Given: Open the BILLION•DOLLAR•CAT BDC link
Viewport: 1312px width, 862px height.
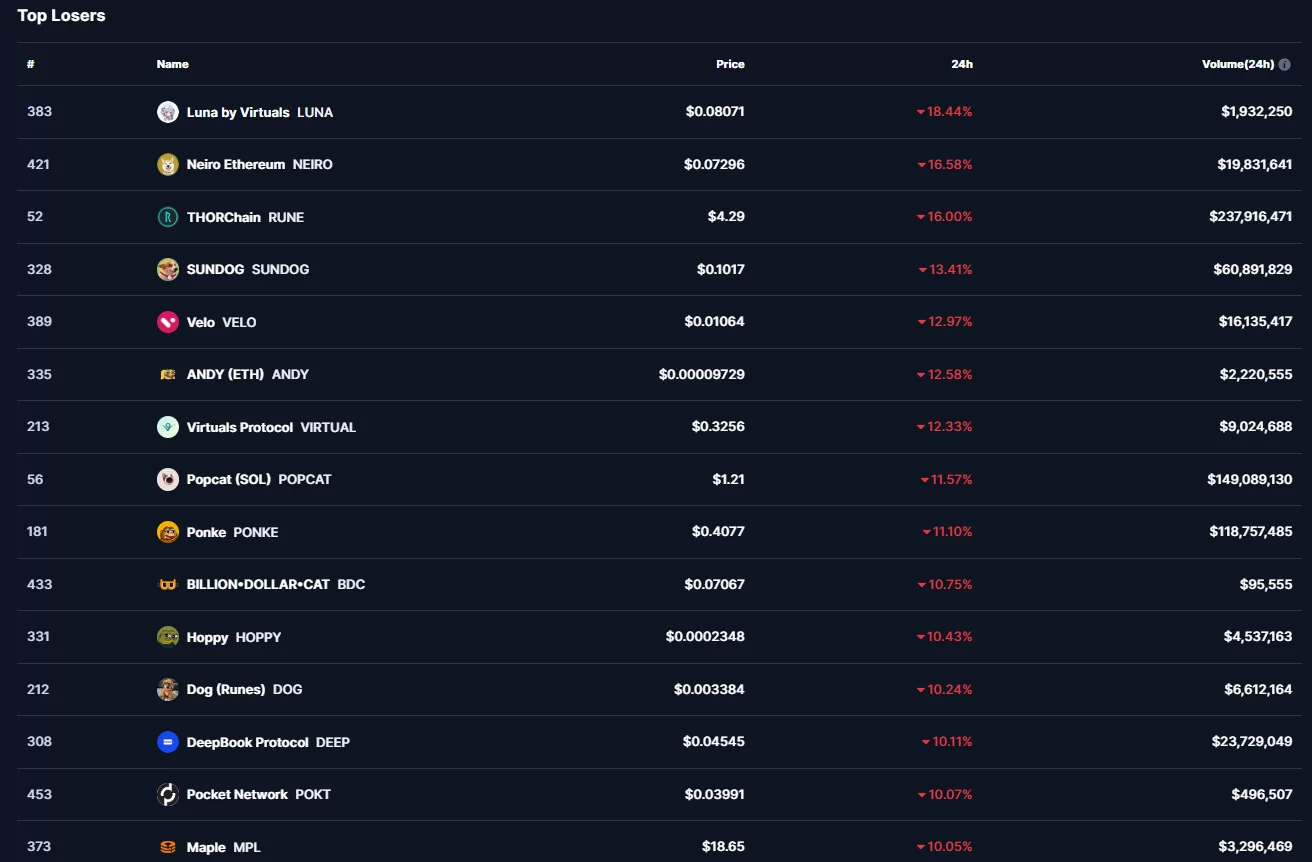Looking at the screenshot, I should (275, 584).
